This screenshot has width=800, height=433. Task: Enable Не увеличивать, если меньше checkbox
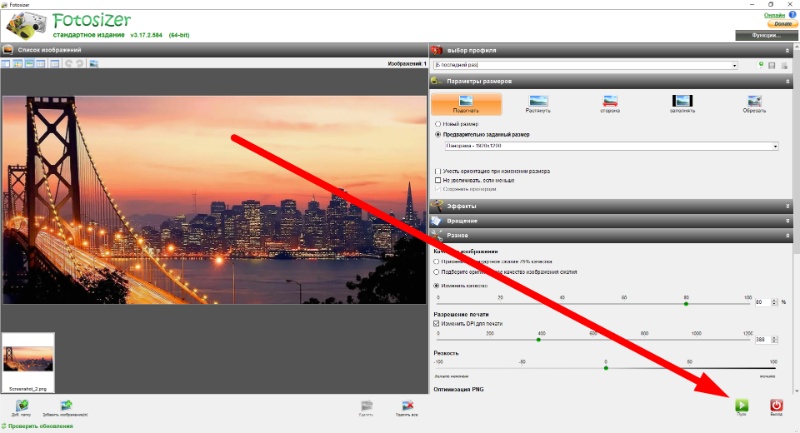[x=438, y=180]
